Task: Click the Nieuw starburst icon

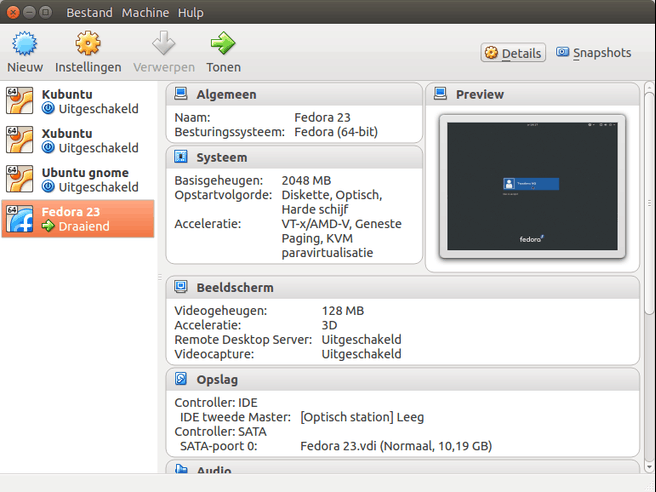Action: click(x=25, y=44)
